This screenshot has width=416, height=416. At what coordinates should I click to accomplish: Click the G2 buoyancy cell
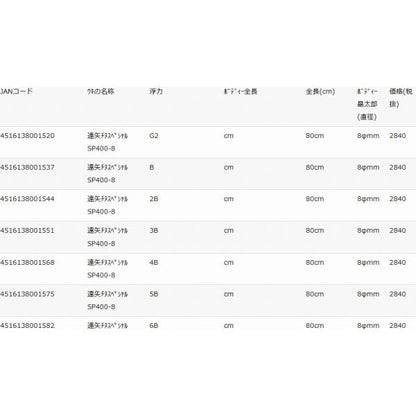[x=154, y=136]
